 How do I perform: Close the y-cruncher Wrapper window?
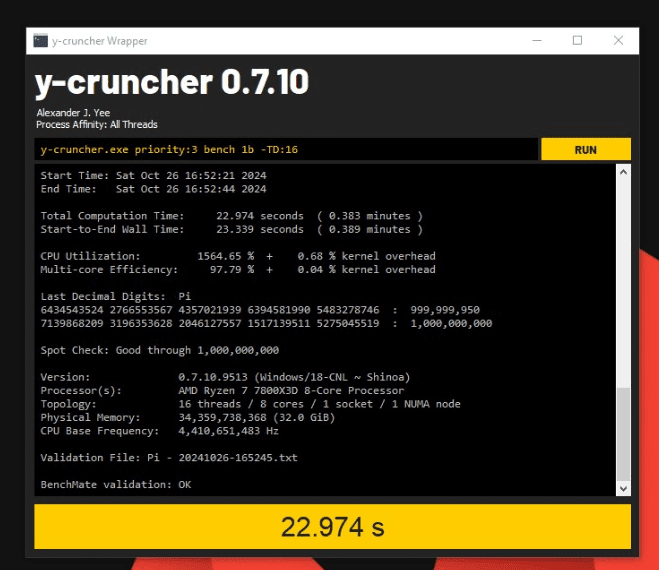618,40
